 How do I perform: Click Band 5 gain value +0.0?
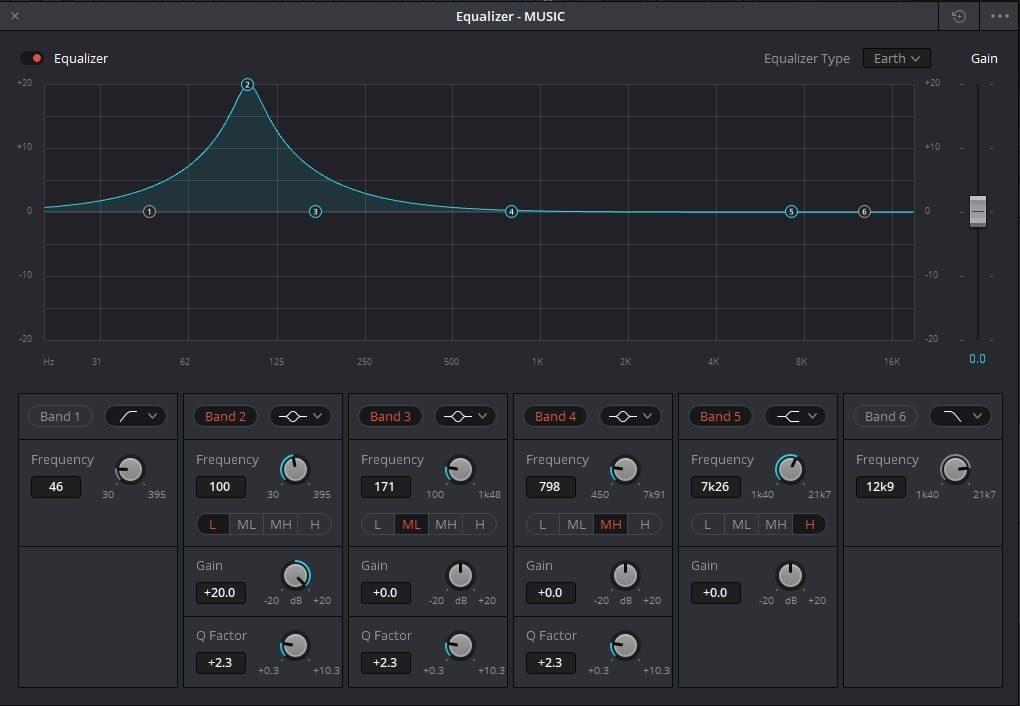[x=716, y=593]
